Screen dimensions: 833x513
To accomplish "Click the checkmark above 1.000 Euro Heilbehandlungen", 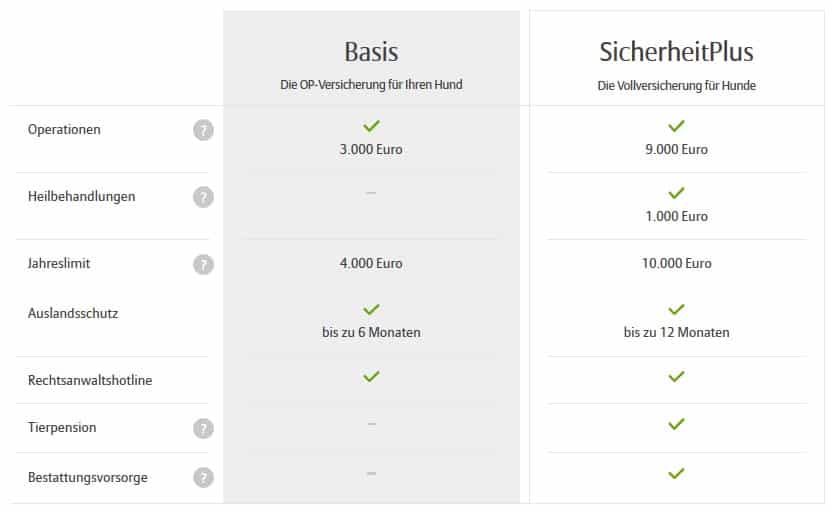I will pyautogui.click(x=676, y=193).
